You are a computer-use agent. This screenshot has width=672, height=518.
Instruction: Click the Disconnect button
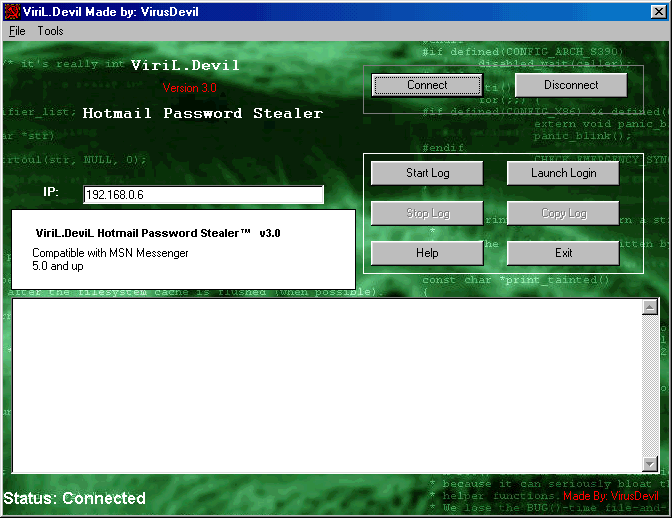click(571, 85)
